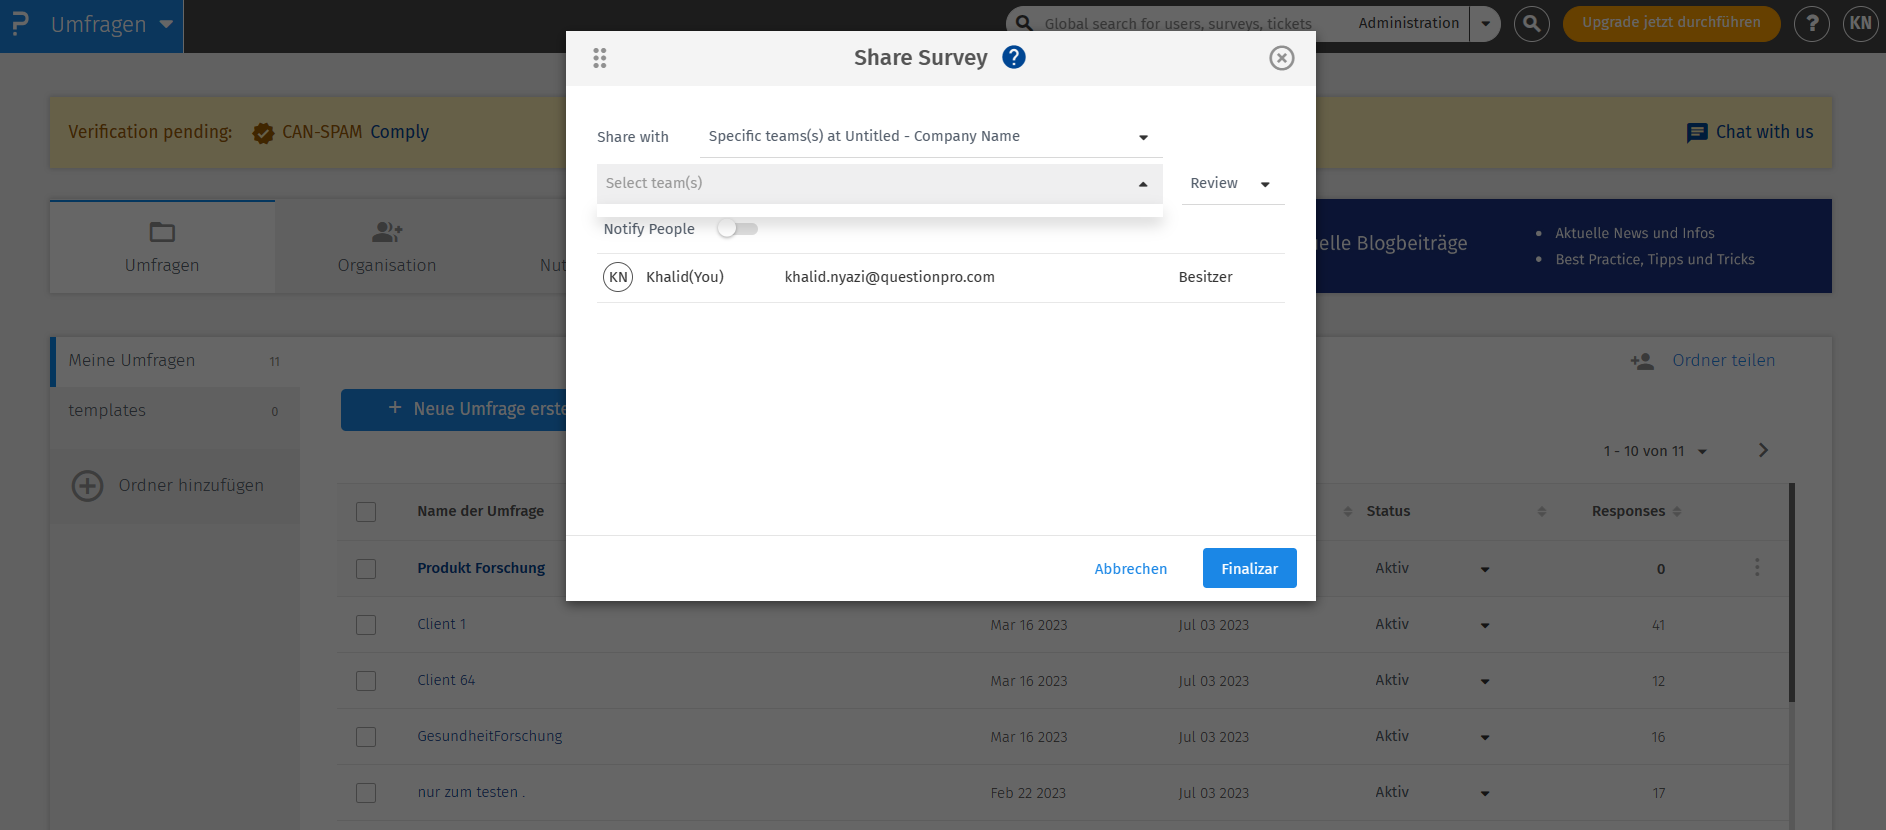1886x830 pixels.
Task: Click Abbrechen to cancel sharing
Action: tap(1130, 568)
